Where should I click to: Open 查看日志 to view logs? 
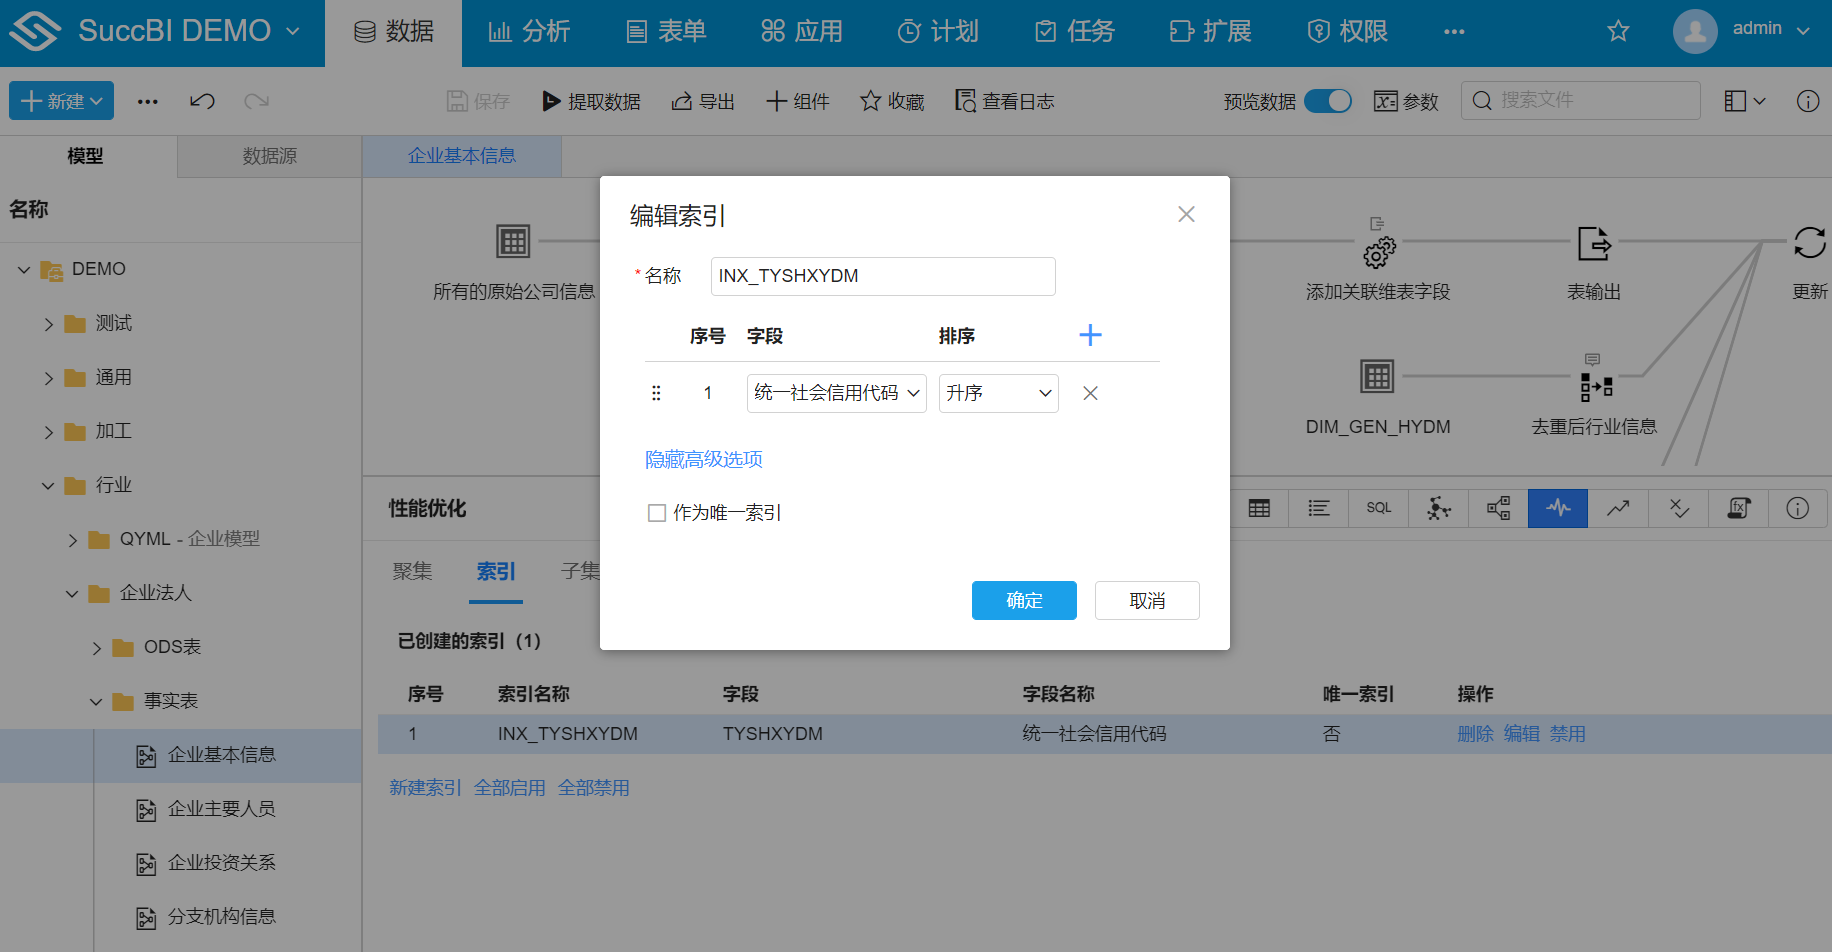(x=1004, y=100)
